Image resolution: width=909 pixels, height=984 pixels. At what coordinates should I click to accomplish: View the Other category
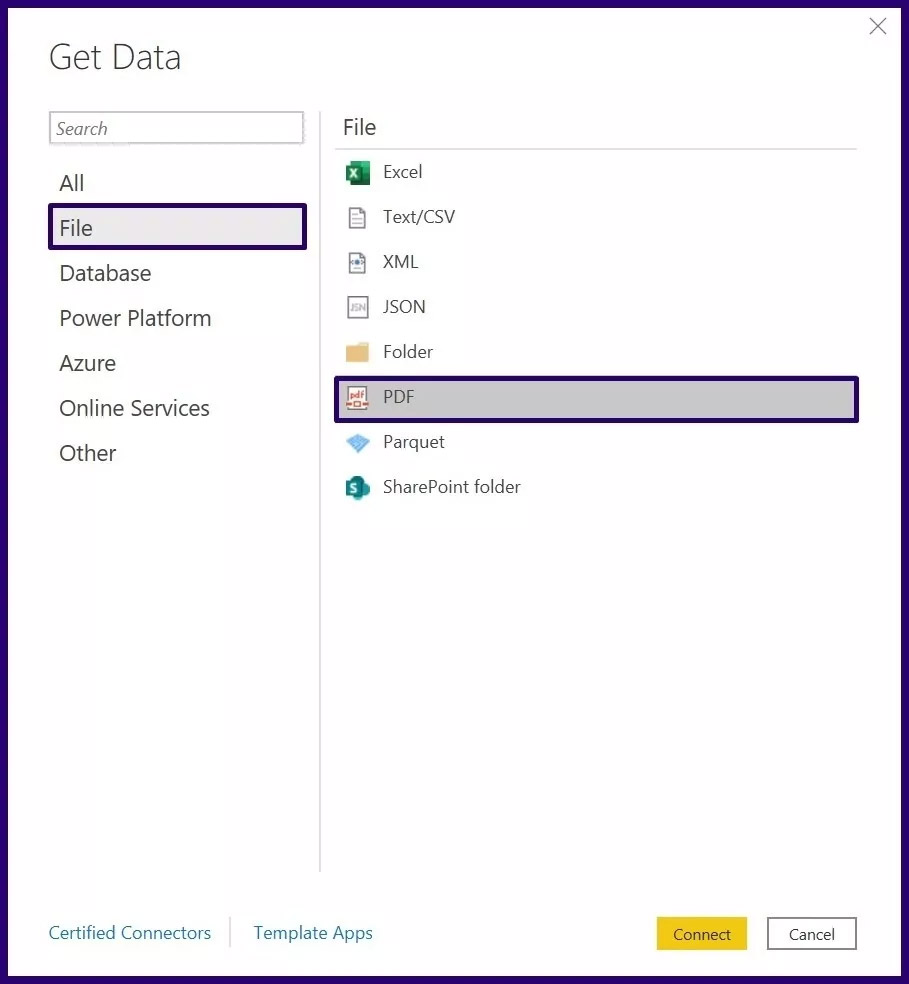tap(88, 453)
